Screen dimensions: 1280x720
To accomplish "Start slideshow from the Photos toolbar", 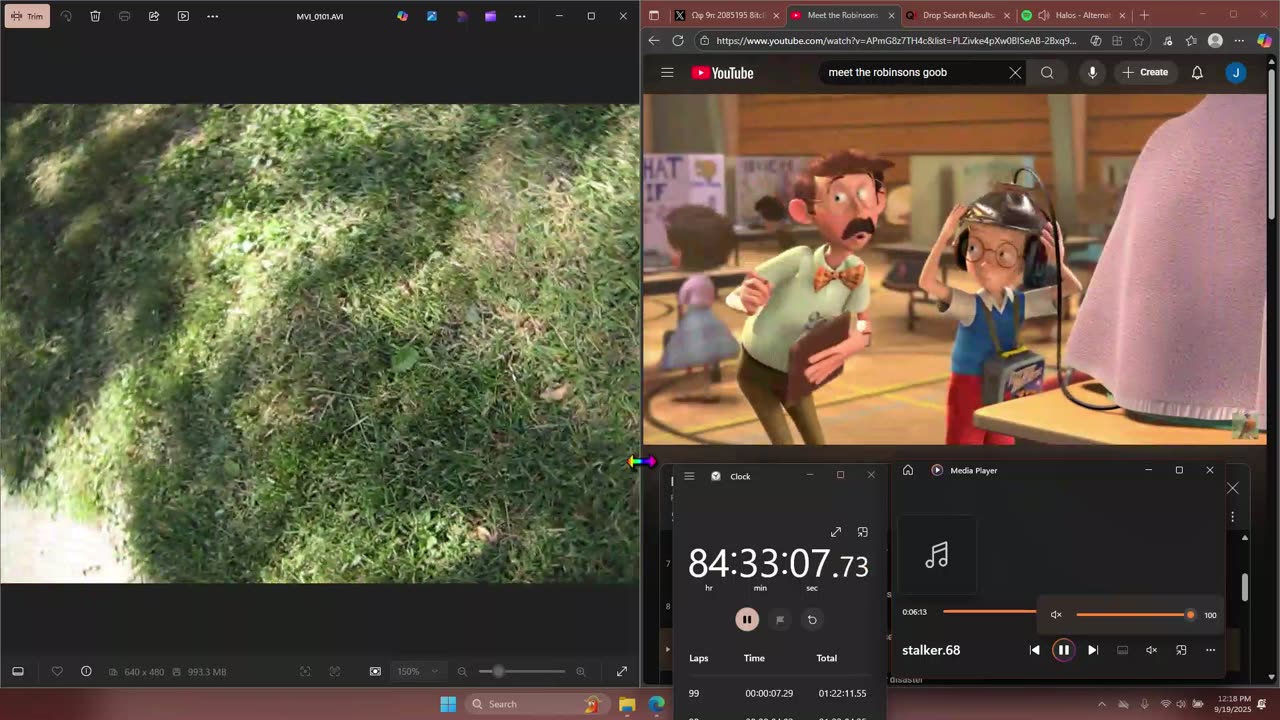I will point(183,16).
